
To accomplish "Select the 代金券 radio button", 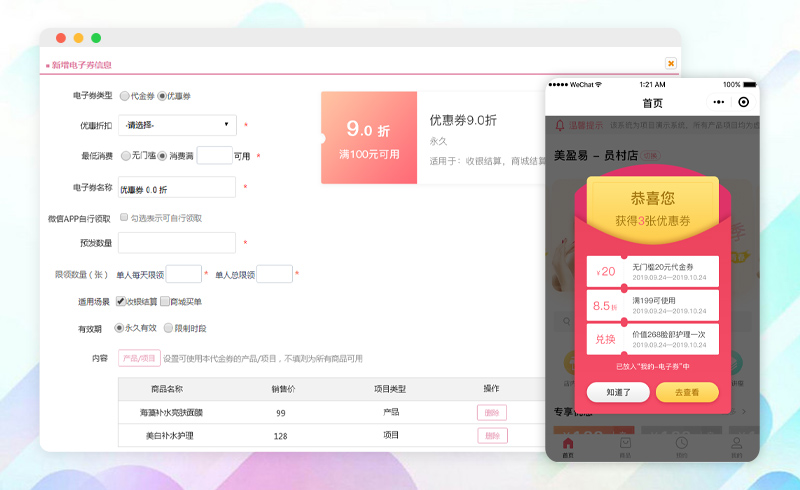I will (x=125, y=96).
